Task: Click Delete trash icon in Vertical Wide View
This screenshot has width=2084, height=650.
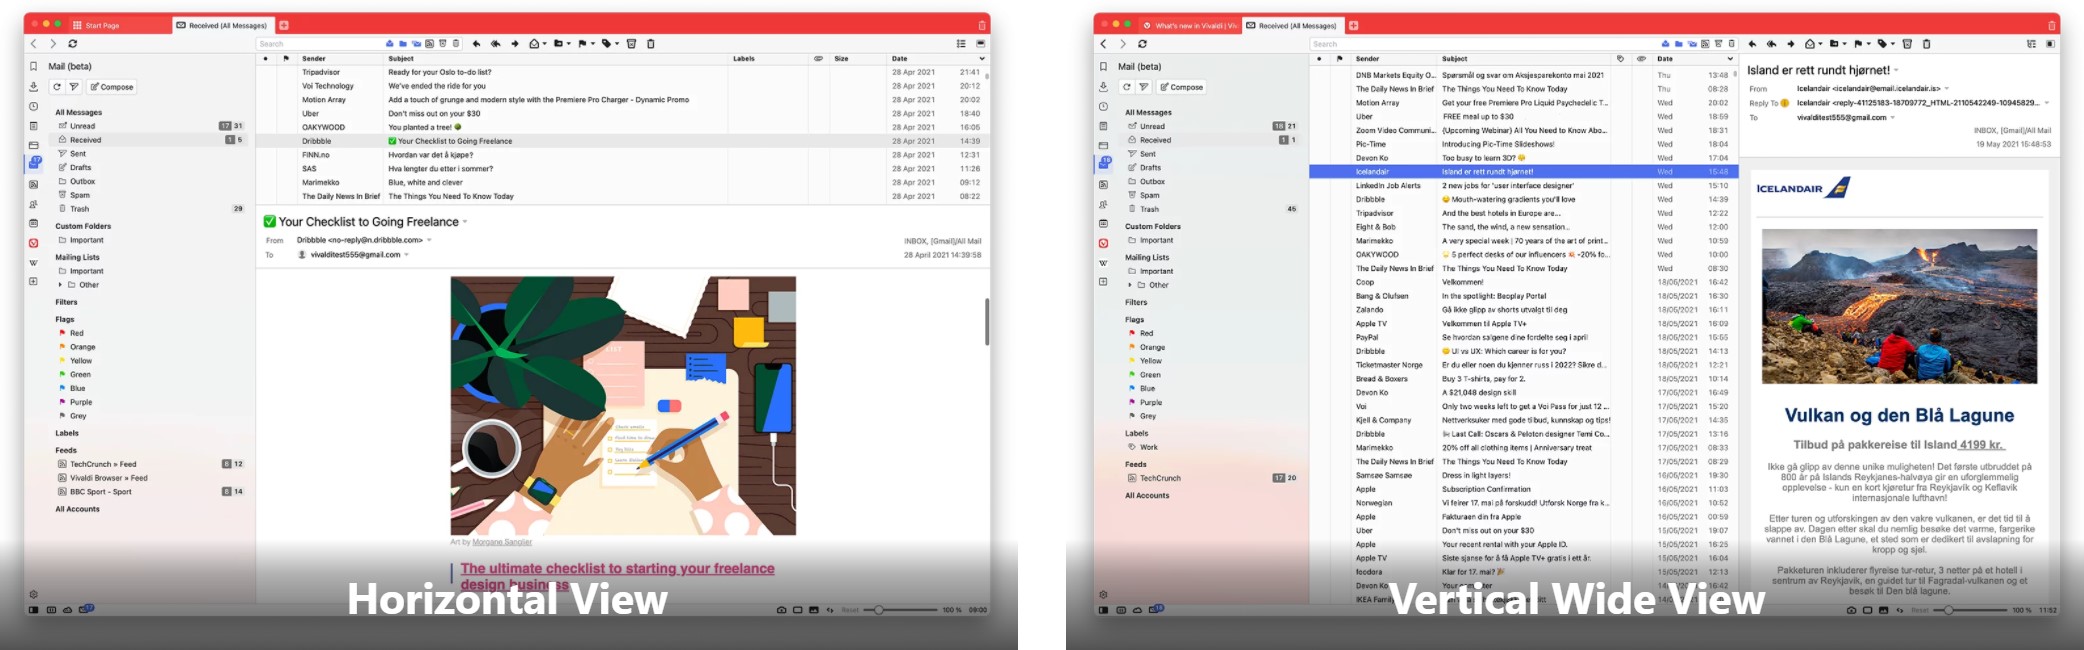Action: (x=1926, y=44)
